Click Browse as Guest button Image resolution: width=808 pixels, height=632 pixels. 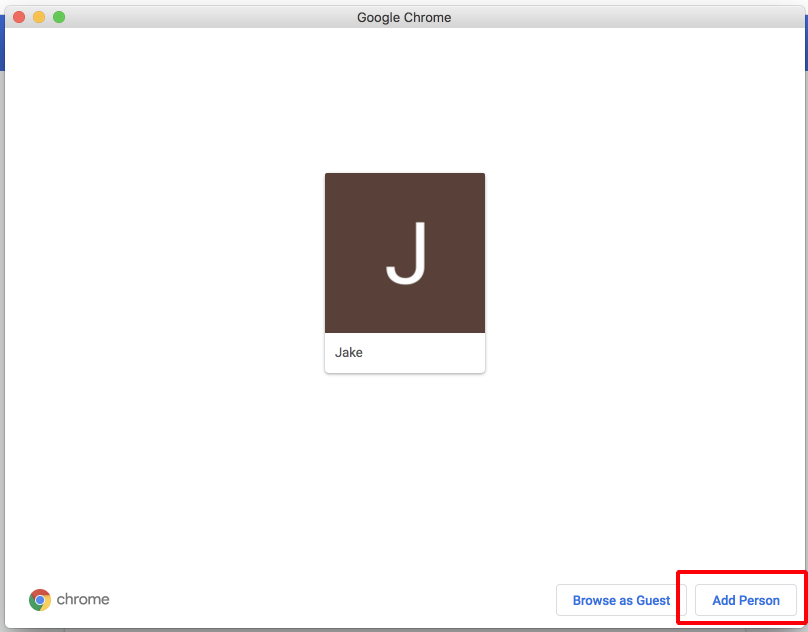621,600
